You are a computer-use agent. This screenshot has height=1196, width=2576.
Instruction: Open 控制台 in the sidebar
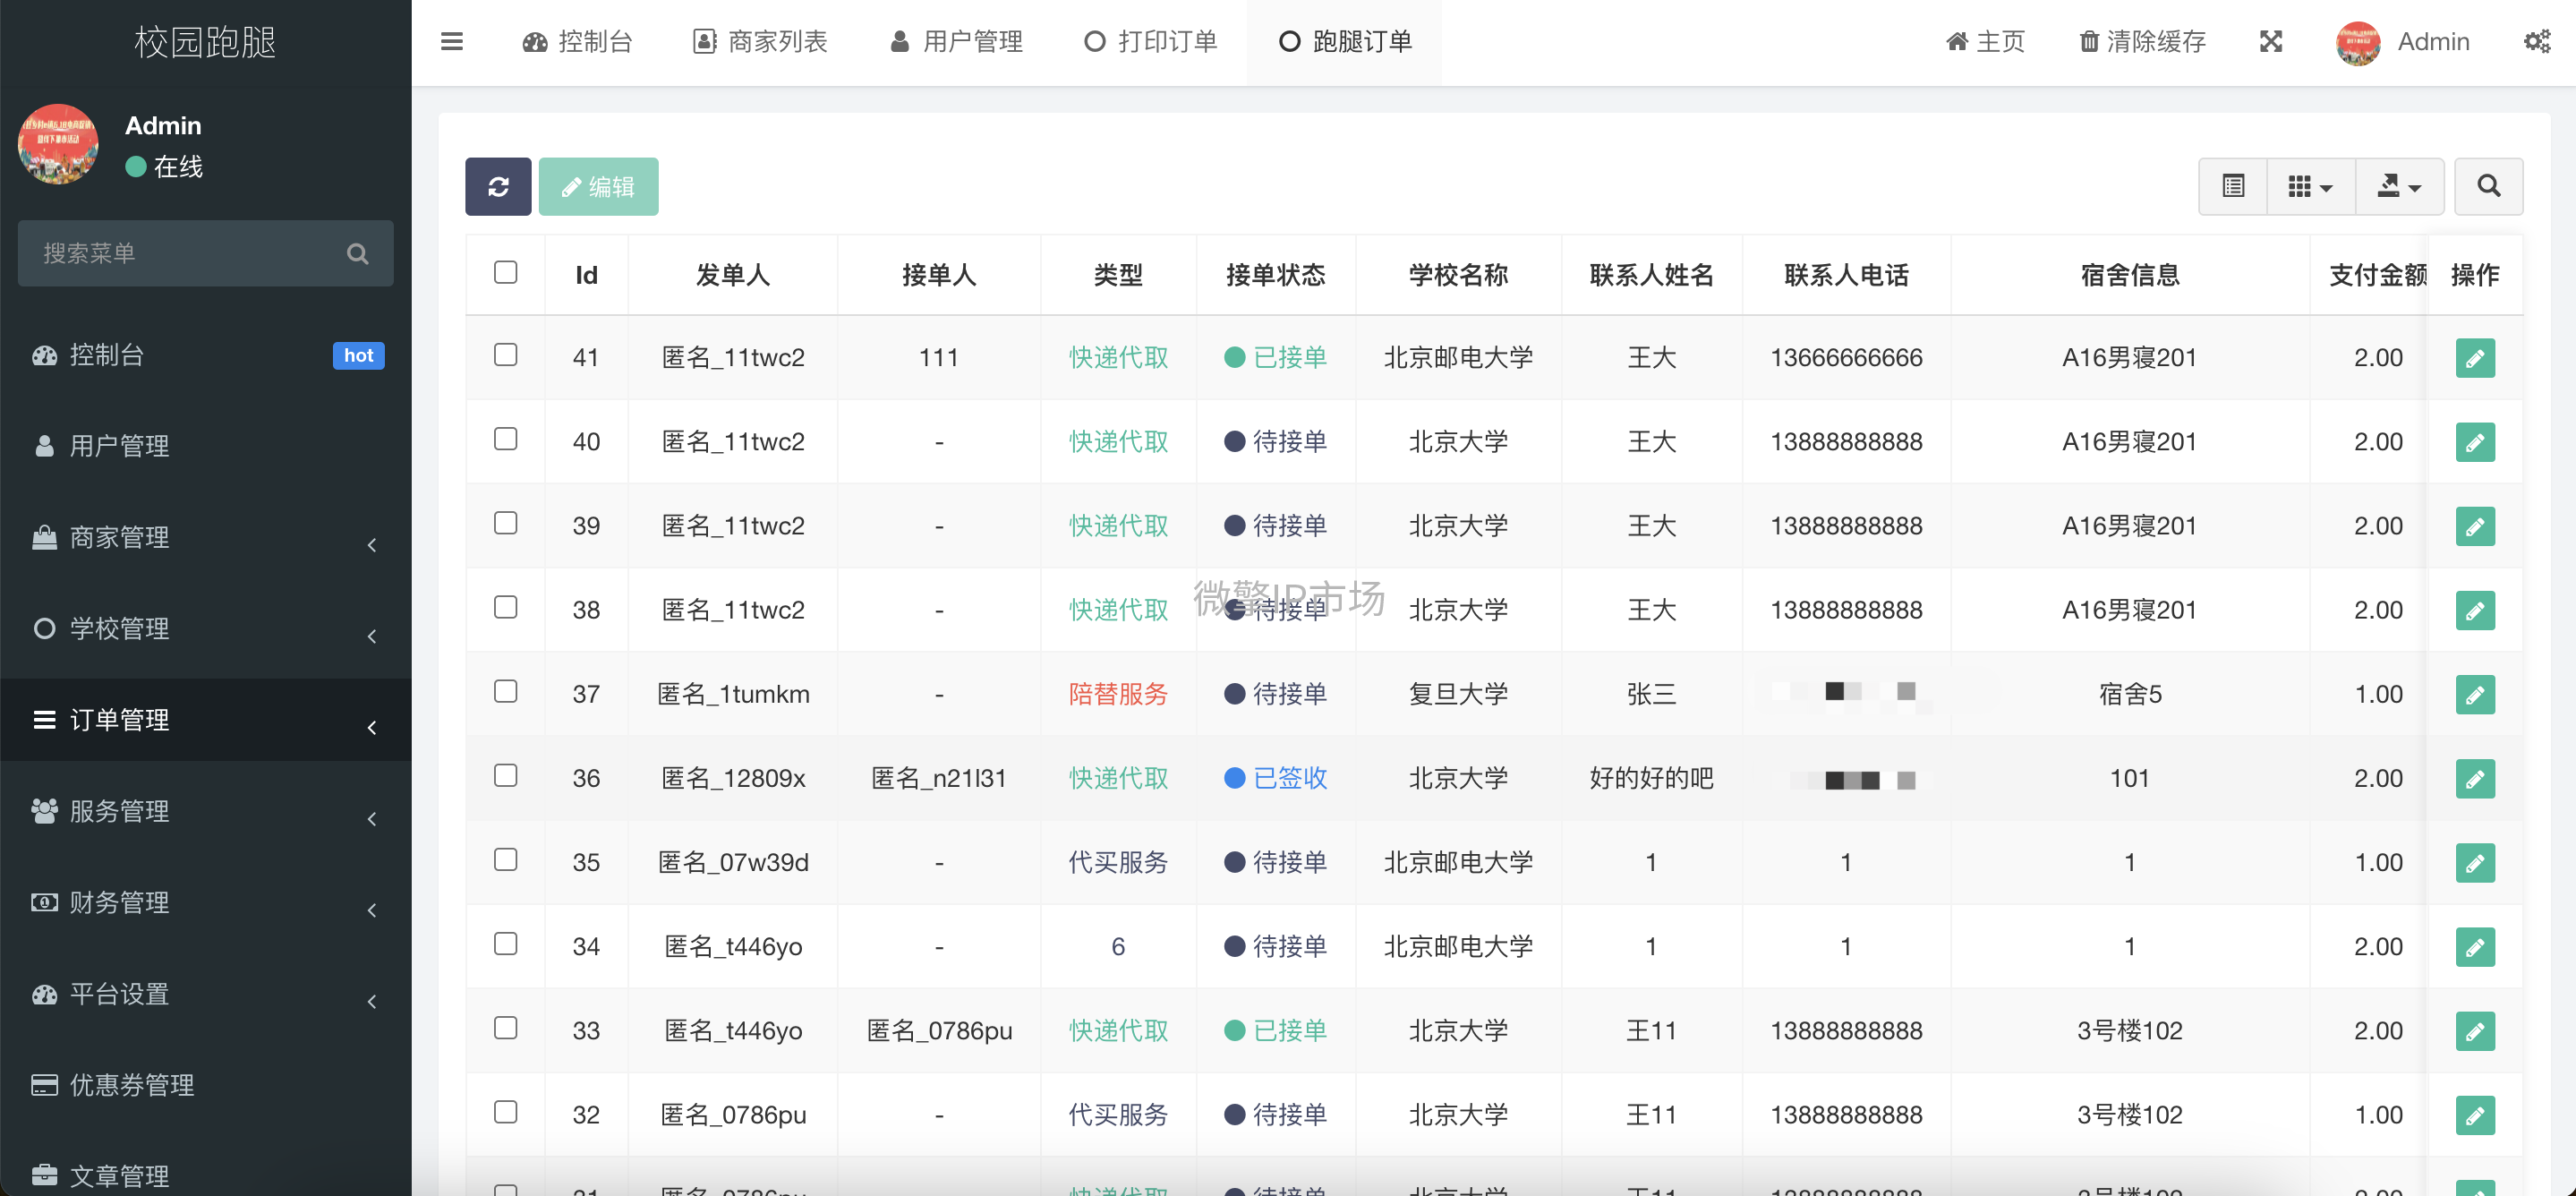coord(206,355)
